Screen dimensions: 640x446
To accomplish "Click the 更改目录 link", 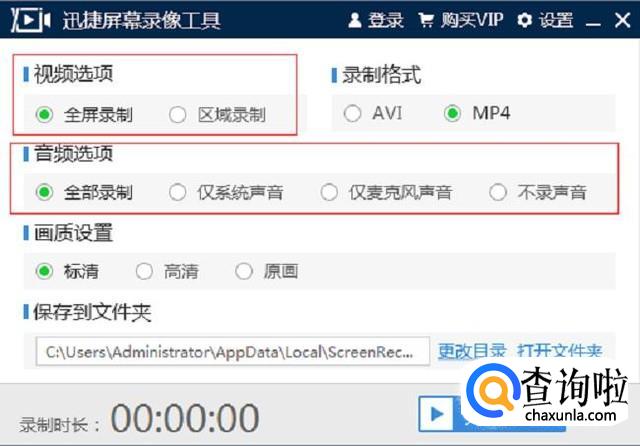I will pyautogui.click(x=472, y=351).
